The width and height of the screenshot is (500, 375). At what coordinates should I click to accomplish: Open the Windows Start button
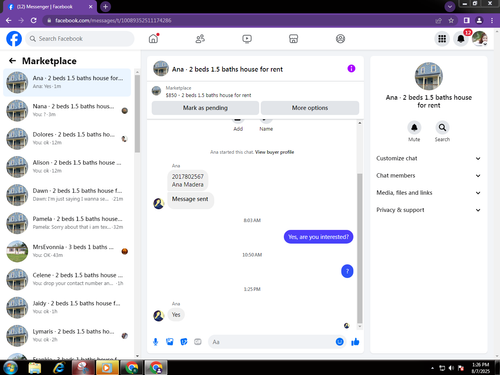[x=10, y=368]
